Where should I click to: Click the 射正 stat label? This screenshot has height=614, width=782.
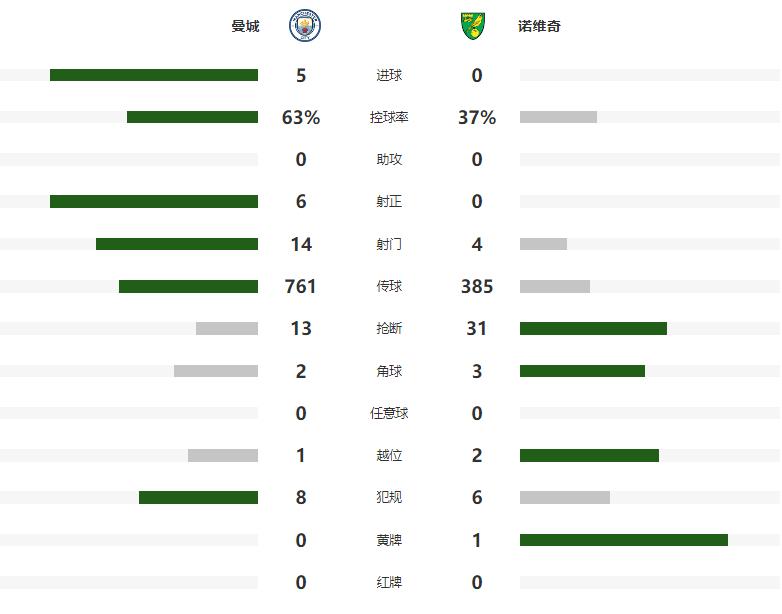389,202
